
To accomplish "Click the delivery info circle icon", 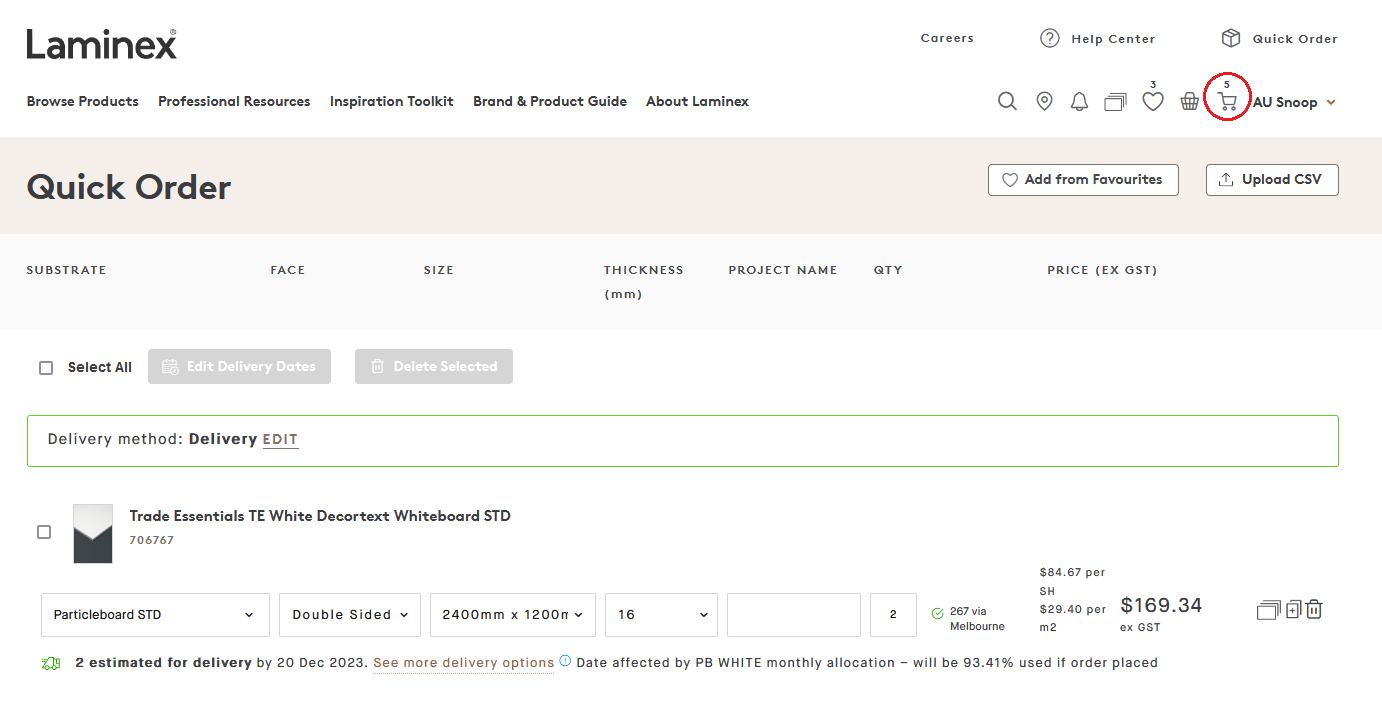I will point(565,661).
